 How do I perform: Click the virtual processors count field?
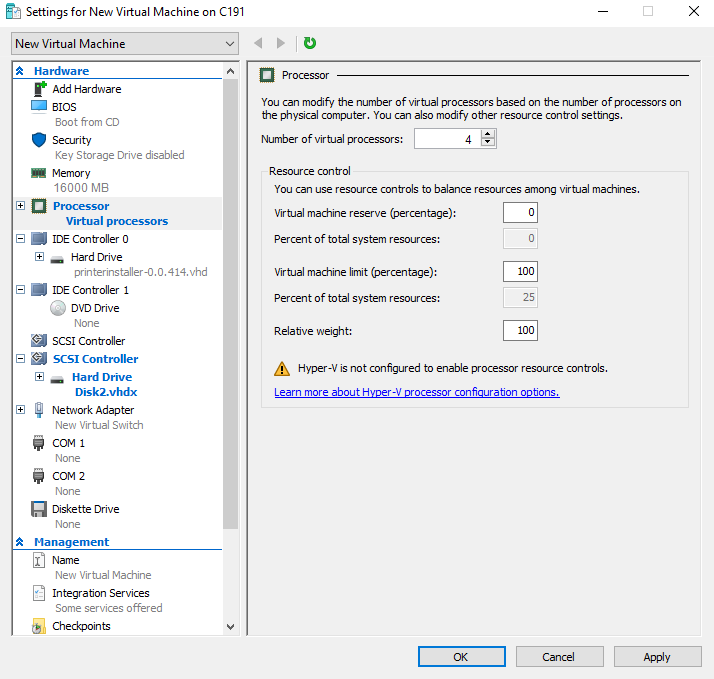(448, 139)
